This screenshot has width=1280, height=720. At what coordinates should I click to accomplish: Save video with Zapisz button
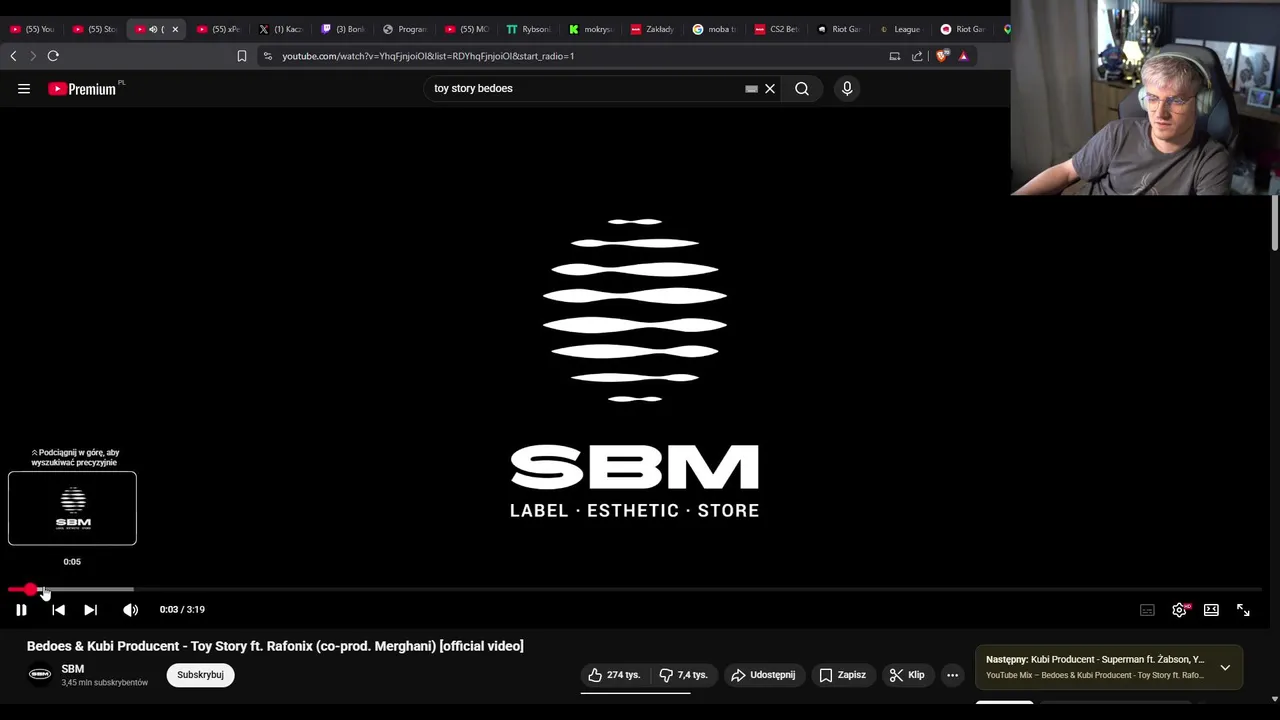842,675
